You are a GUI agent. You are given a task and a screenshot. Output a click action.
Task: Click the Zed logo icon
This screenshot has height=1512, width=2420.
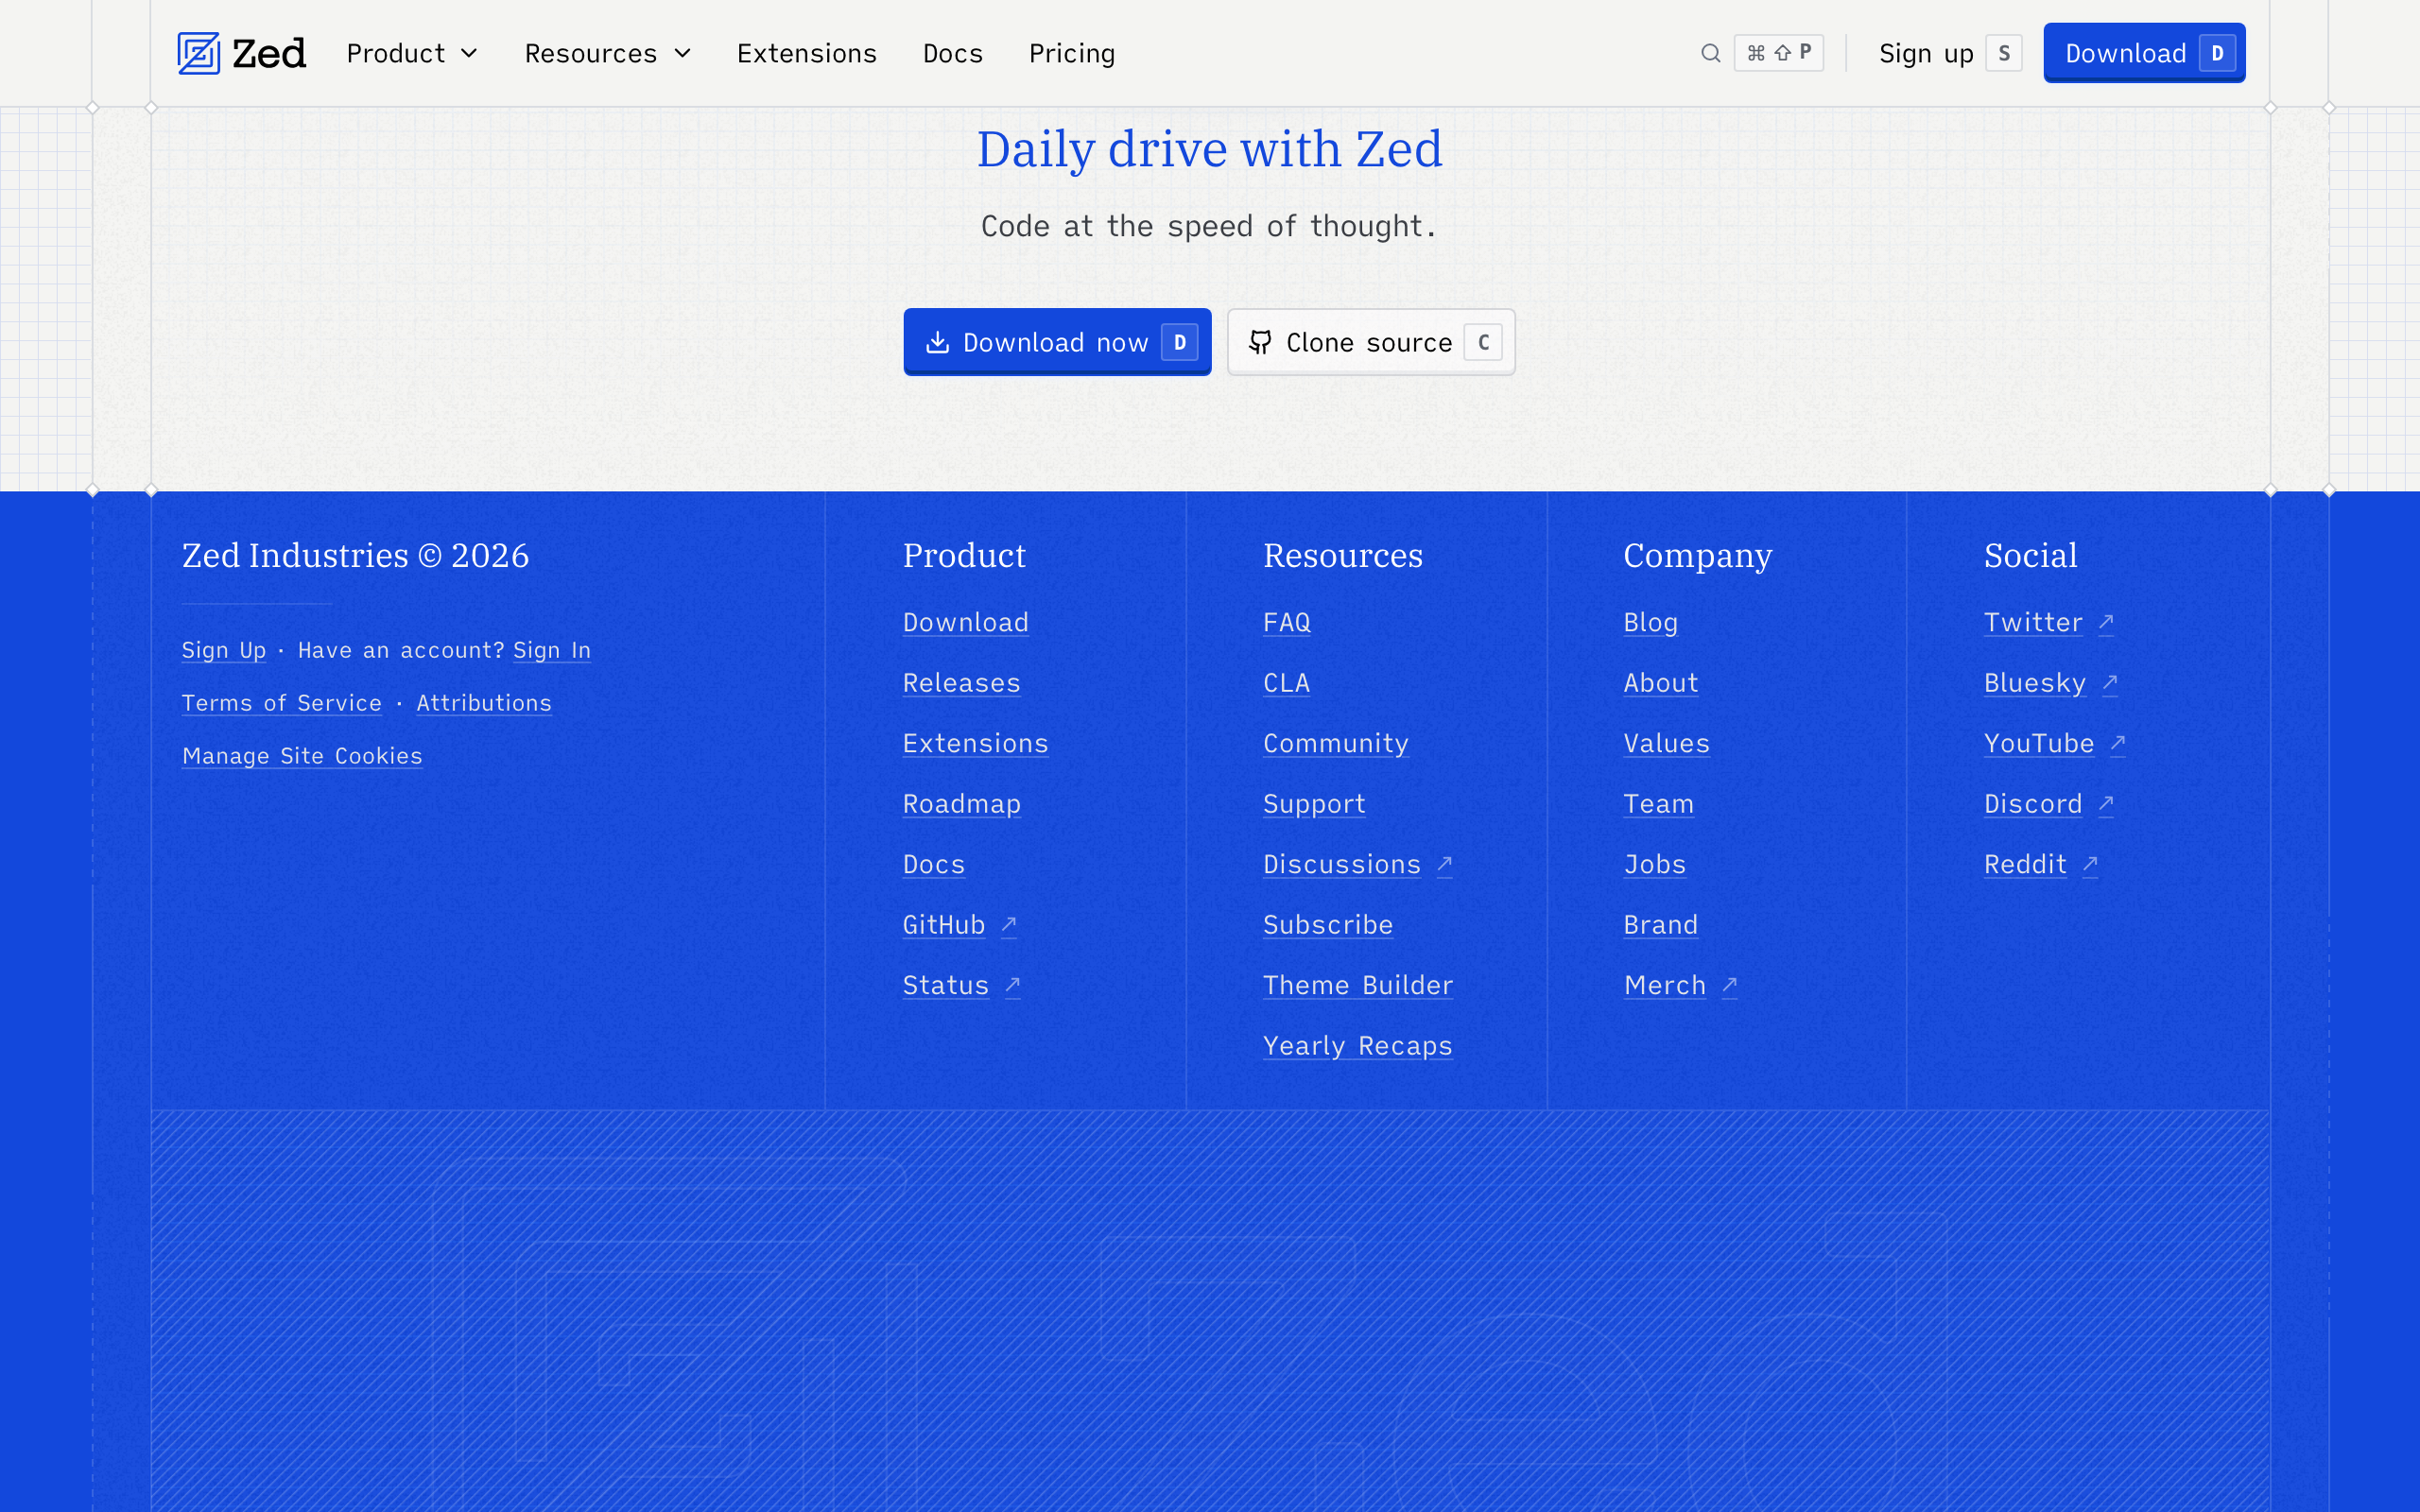tap(198, 53)
